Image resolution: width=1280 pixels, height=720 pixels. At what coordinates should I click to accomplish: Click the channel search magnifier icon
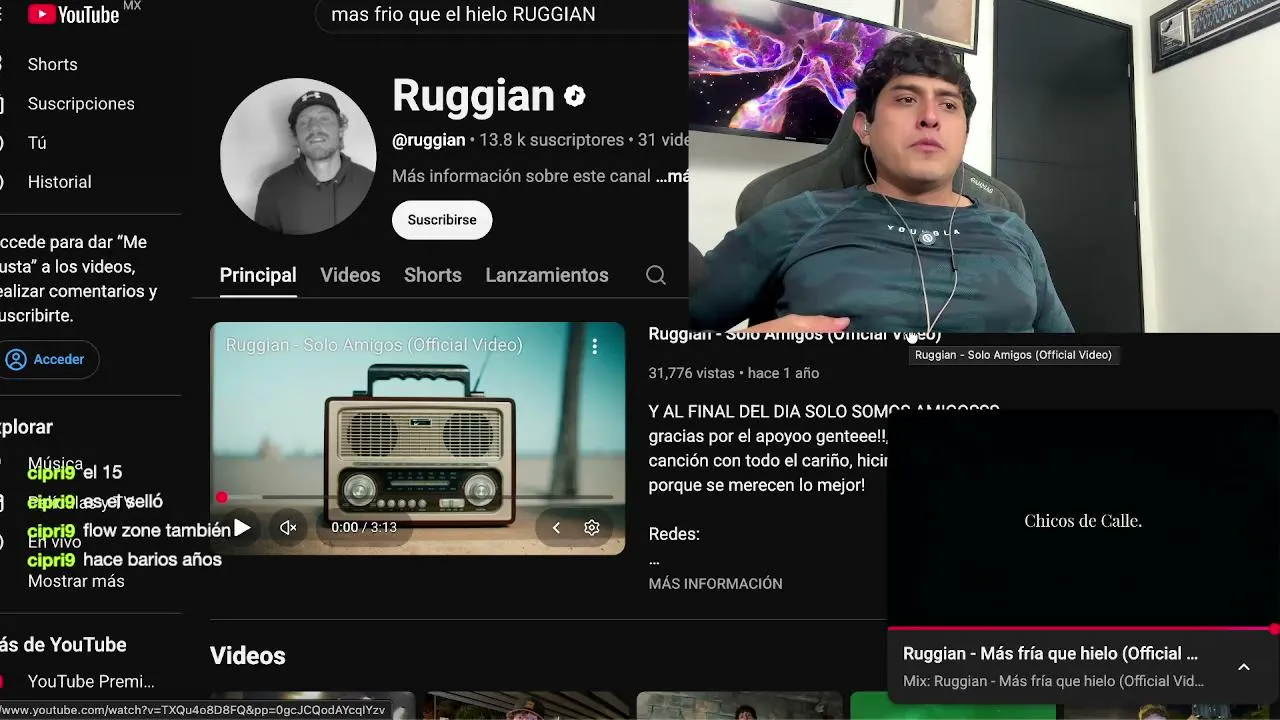656,275
